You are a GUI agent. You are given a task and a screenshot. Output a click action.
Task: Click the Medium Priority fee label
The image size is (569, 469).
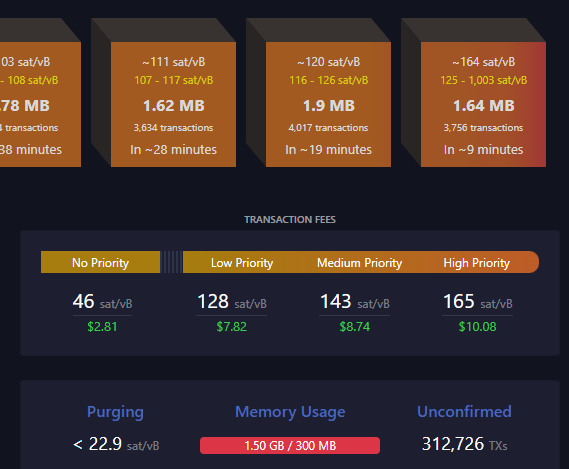[360, 262]
